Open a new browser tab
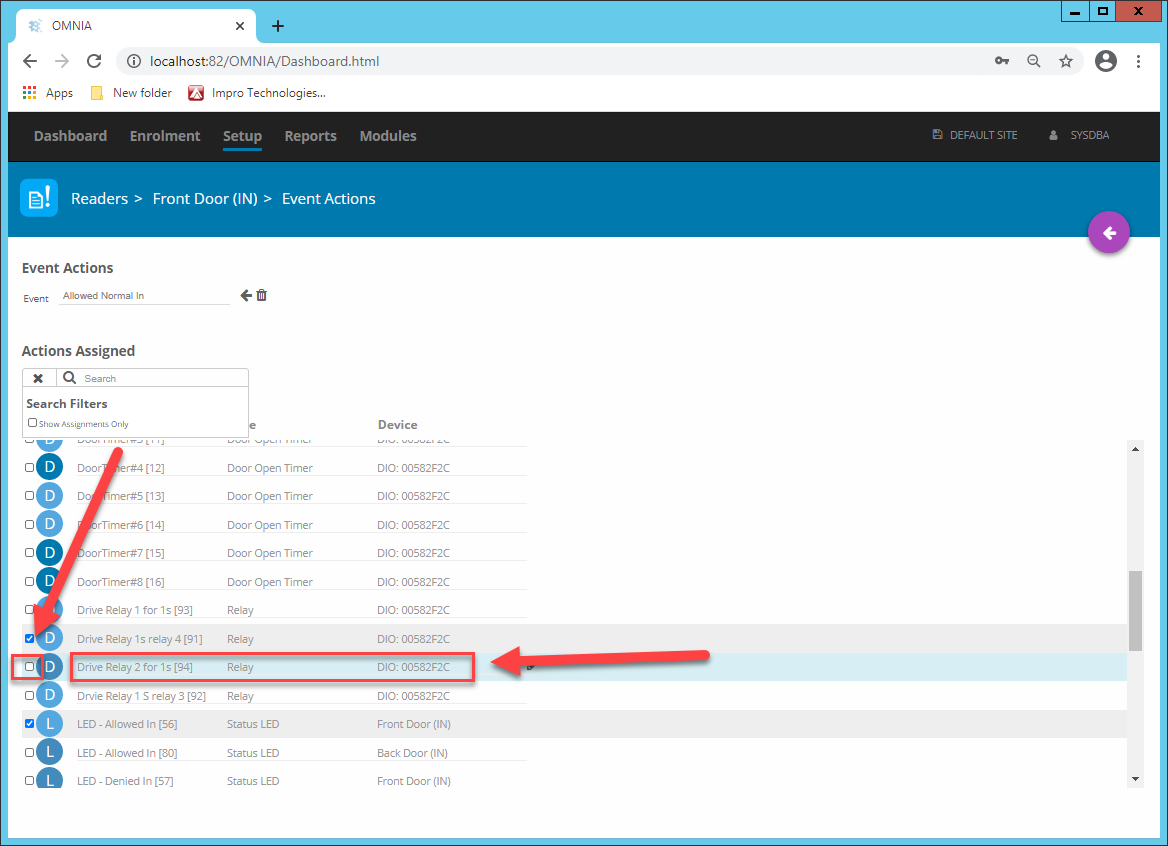Viewport: 1168px width, 846px height. tap(278, 26)
